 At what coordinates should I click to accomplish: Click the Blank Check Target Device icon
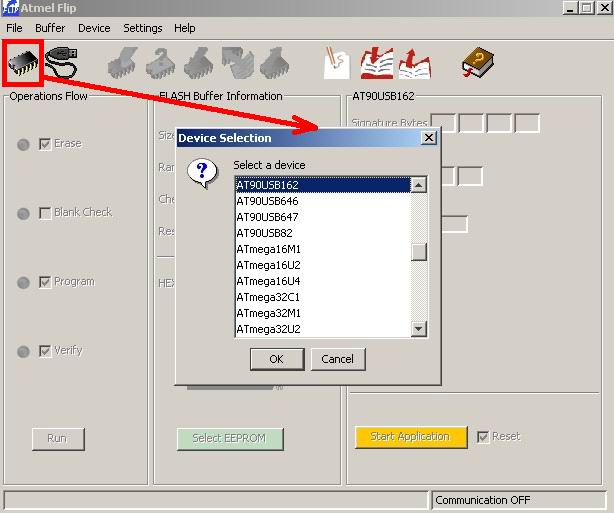(161, 63)
